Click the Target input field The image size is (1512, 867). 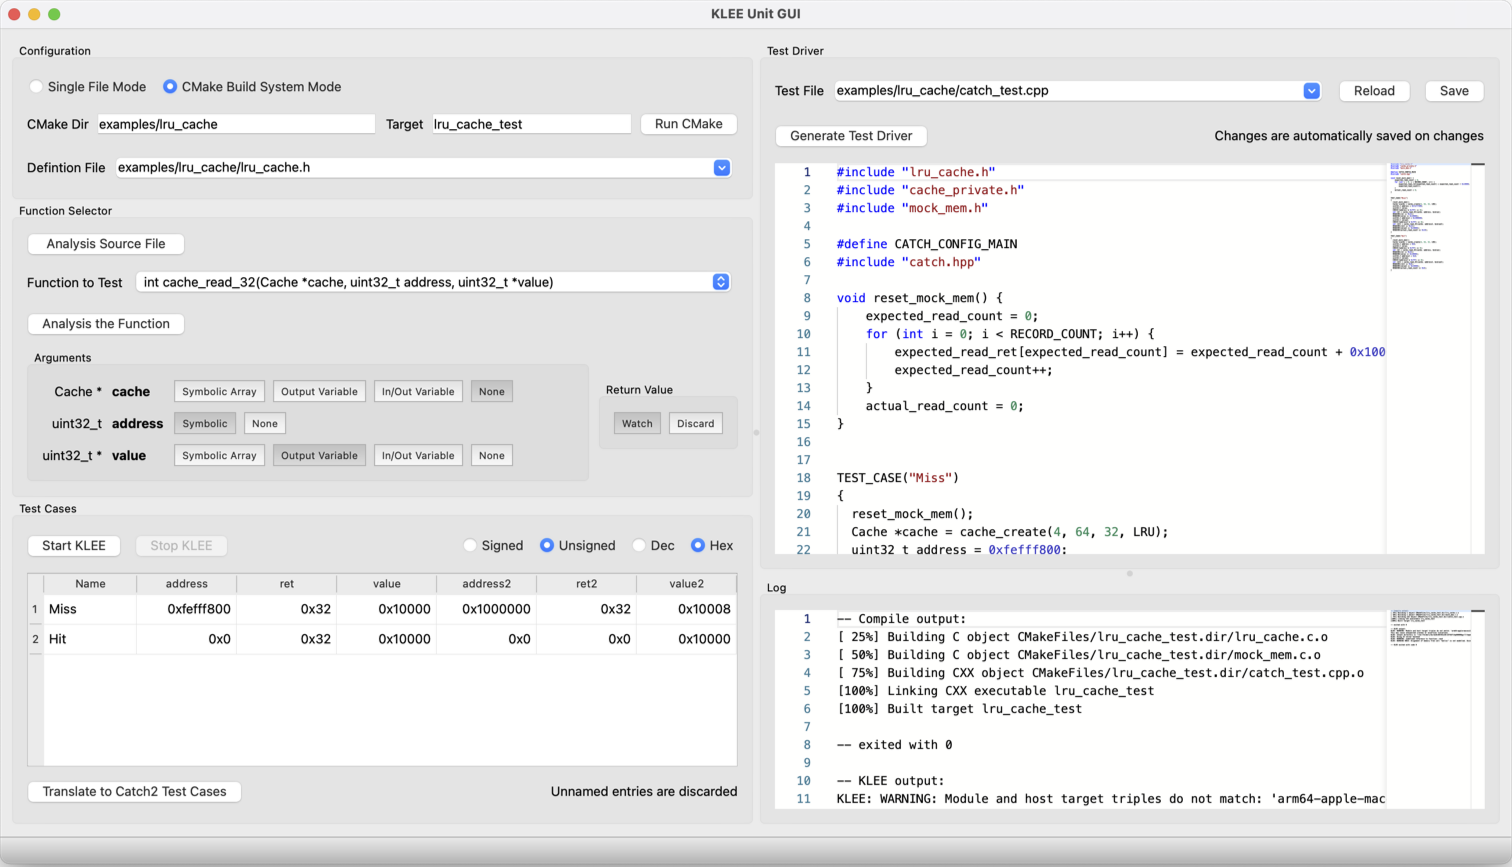(x=531, y=124)
